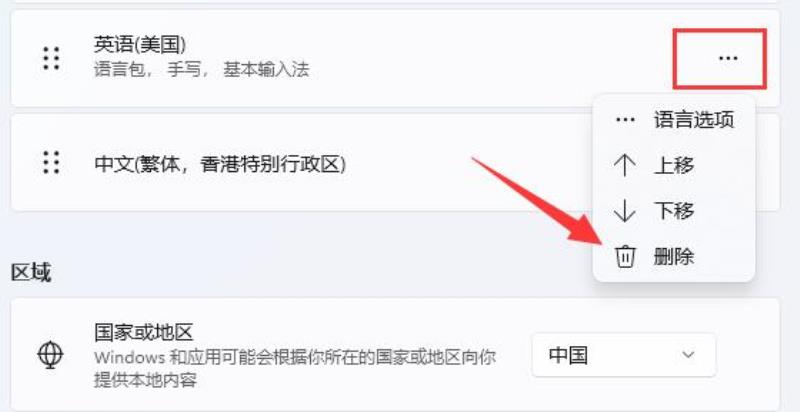Expand the chevron arrow in 中国 combo box
This screenshot has width=800, height=412.
pos(689,354)
